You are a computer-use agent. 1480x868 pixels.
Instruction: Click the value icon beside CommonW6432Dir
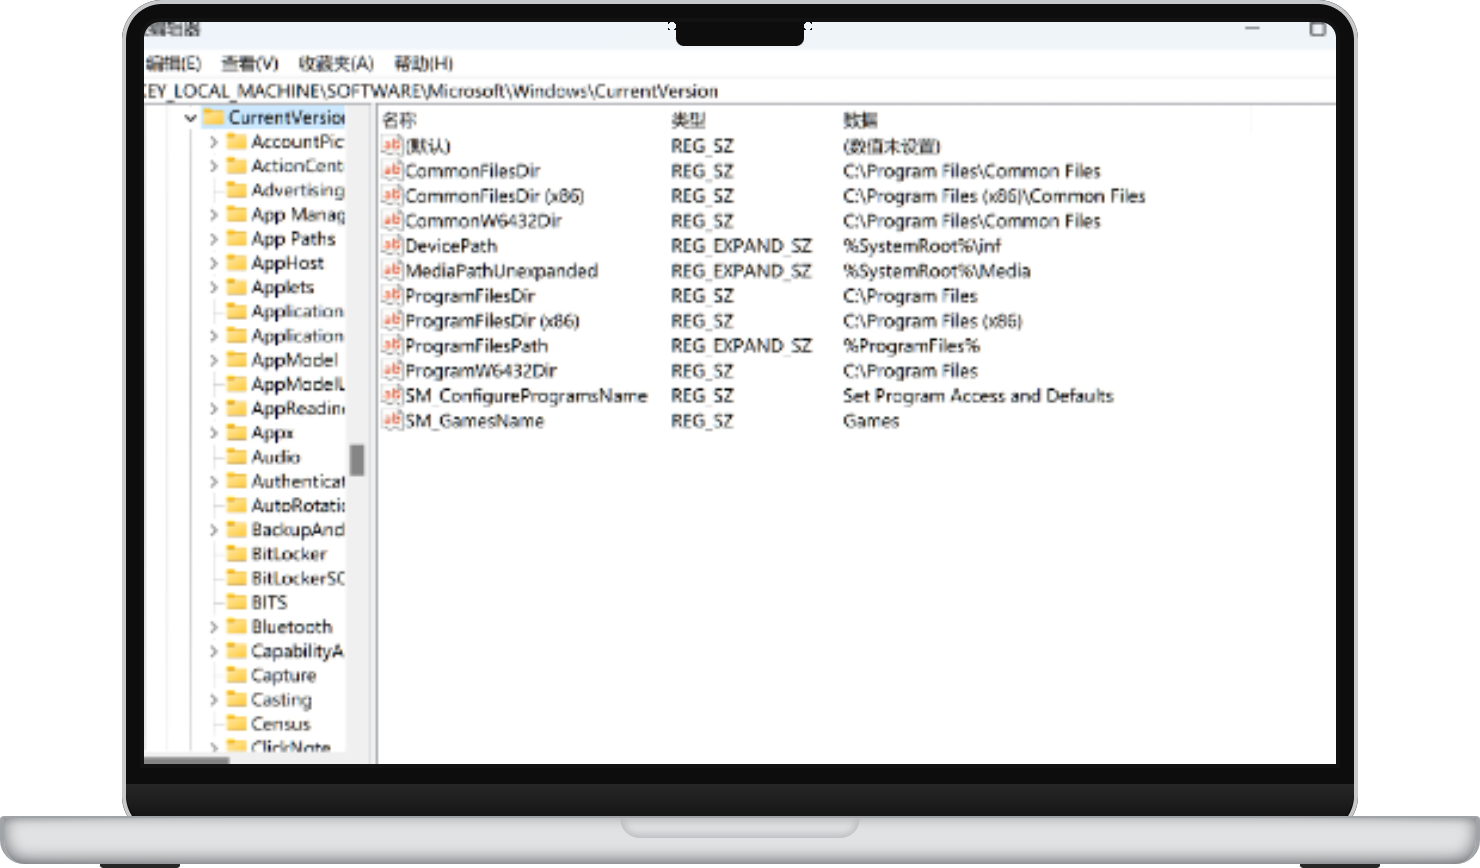pos(392,220)
